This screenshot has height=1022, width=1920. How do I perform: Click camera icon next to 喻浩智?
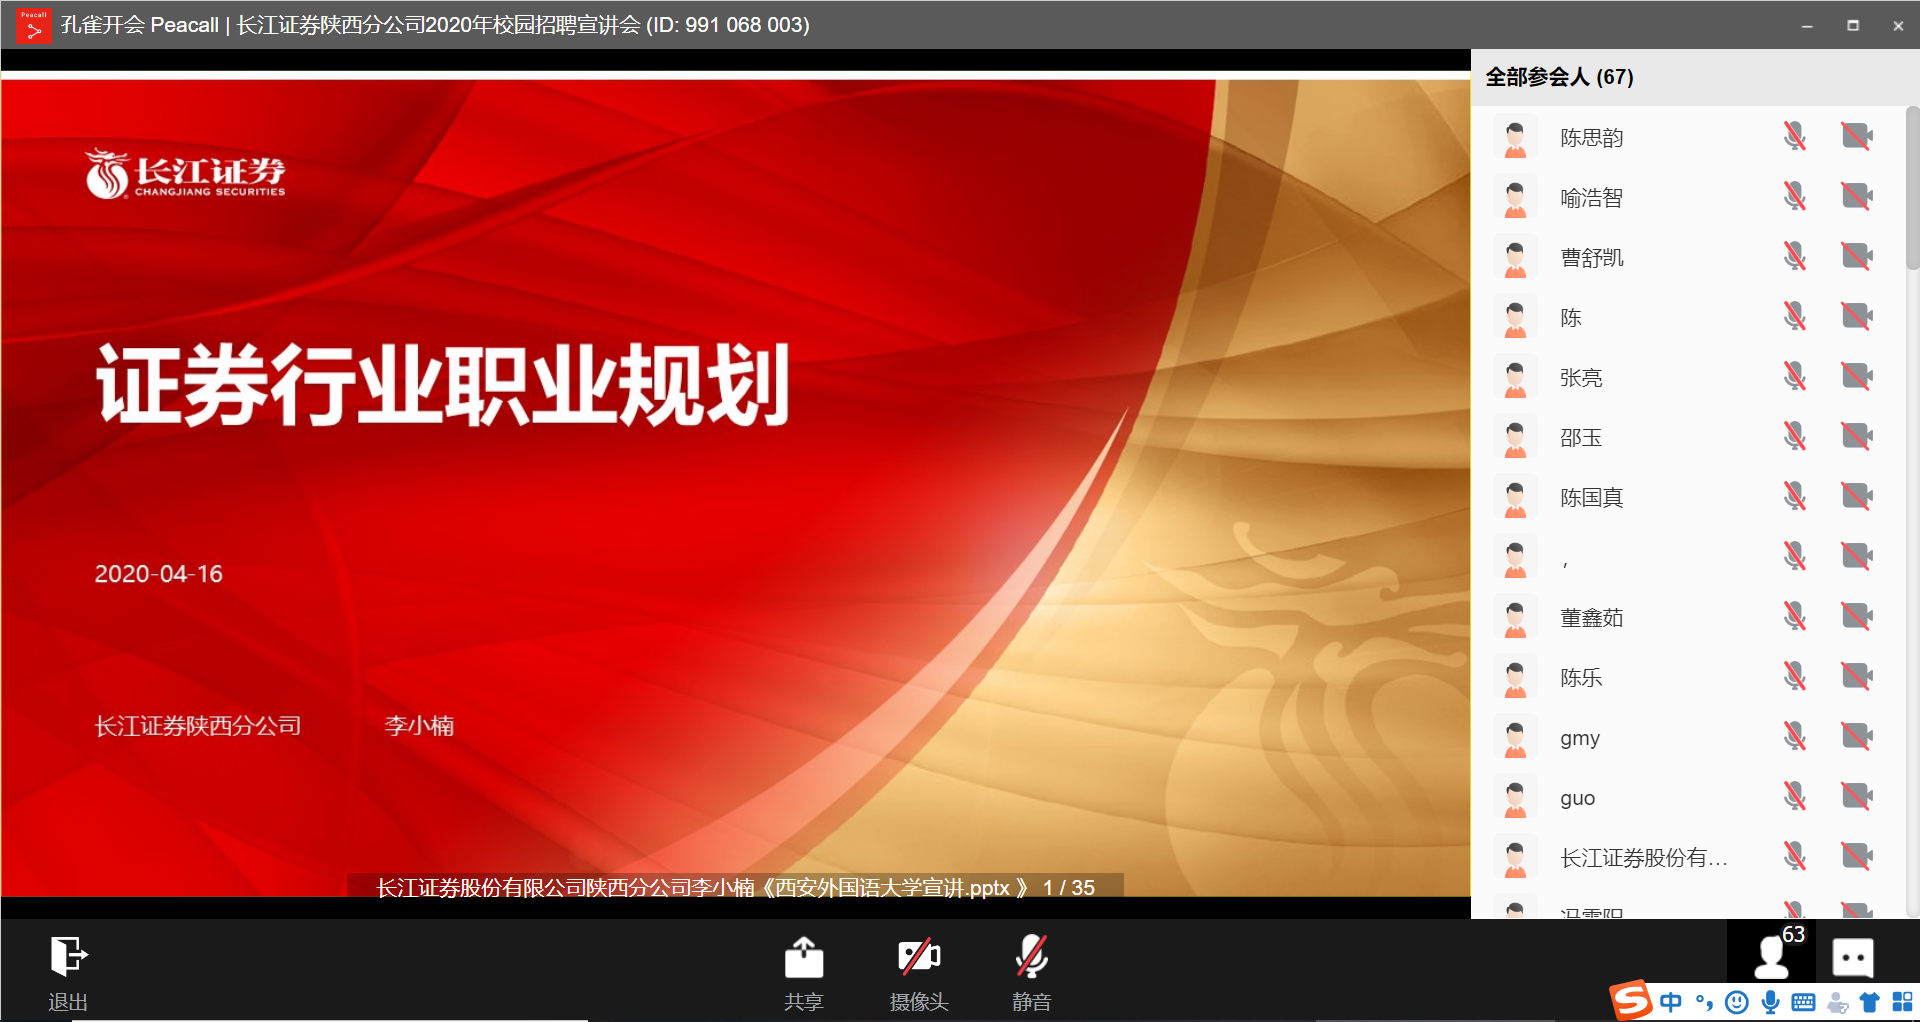coord(1857,196)
